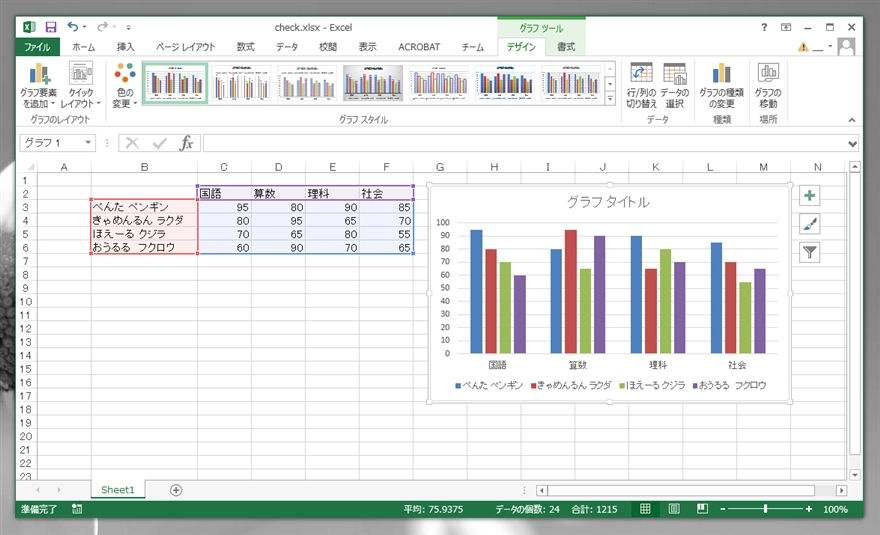Select header cell 国語
880x535 pixels.
(224, 193)
